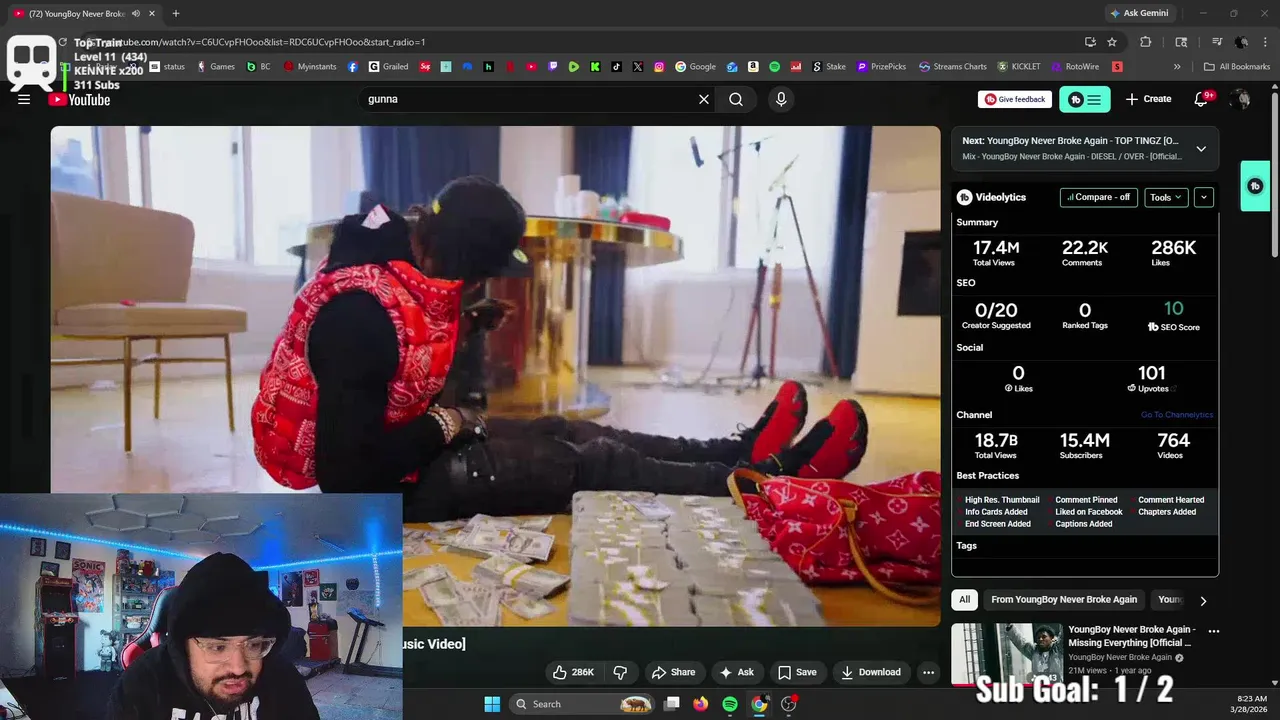Screen dimensions: 1280x720
Task: Share this video
Action: (673, 672)
